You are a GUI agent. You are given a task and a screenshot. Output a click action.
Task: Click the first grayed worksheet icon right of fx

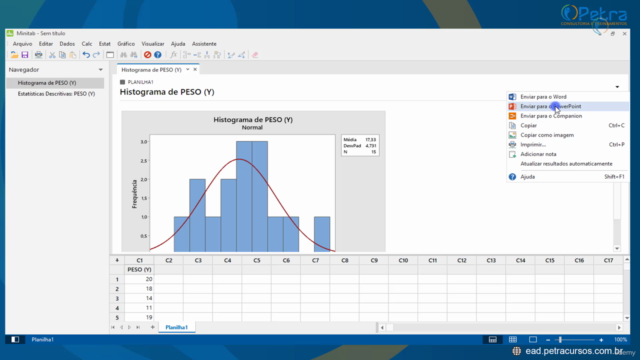pos(187,55)
